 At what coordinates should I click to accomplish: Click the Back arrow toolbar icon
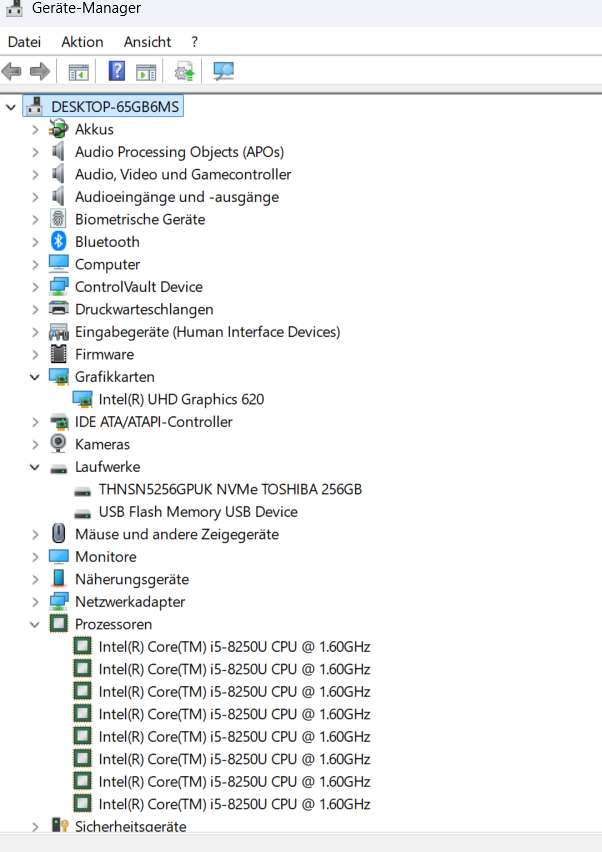(x=11, y=71)
